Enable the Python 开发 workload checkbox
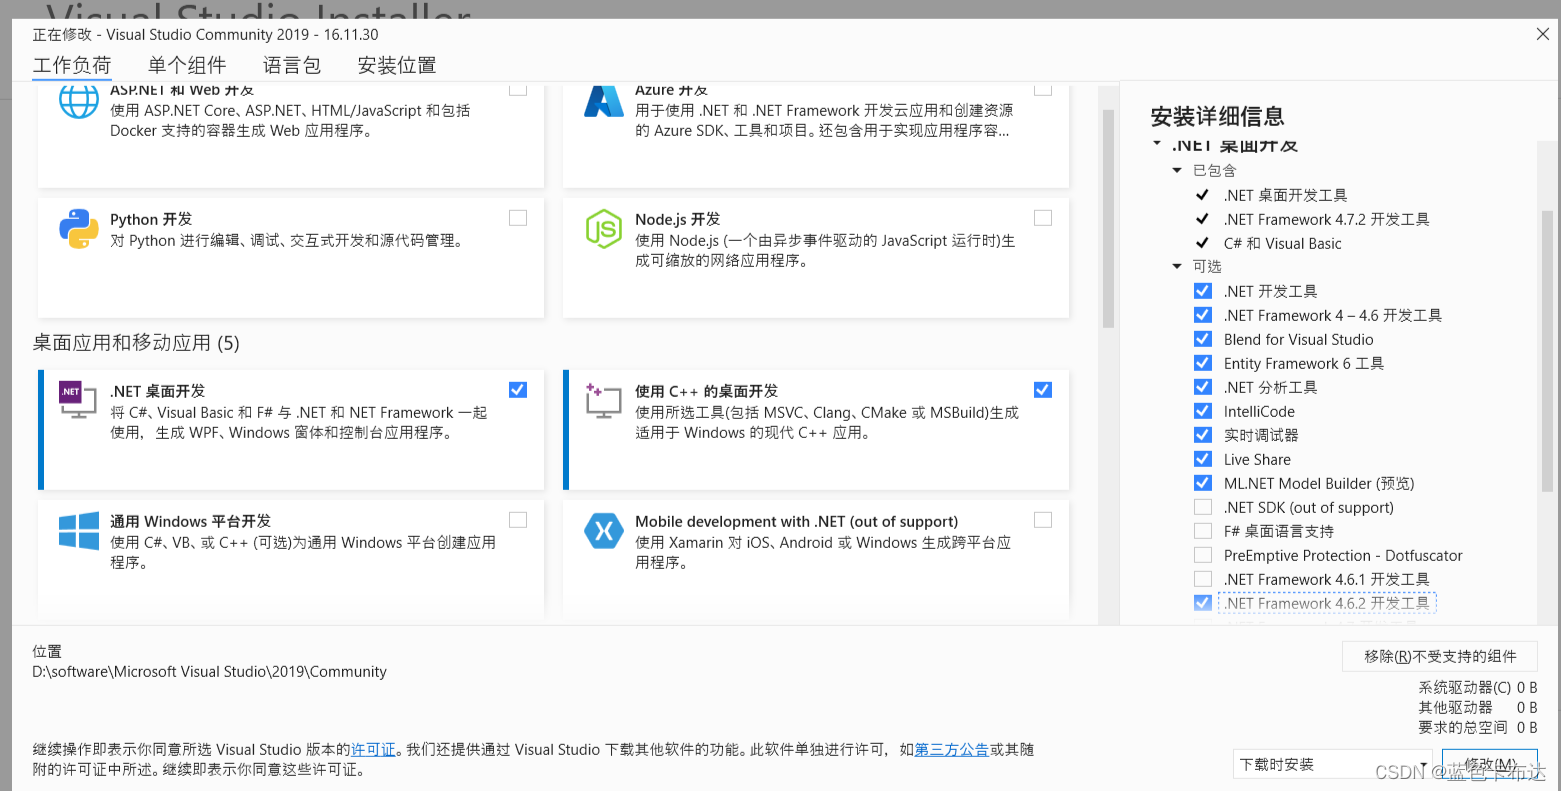Image resolution: width=1561 pixels, height=791 pixels. point(517,217)
